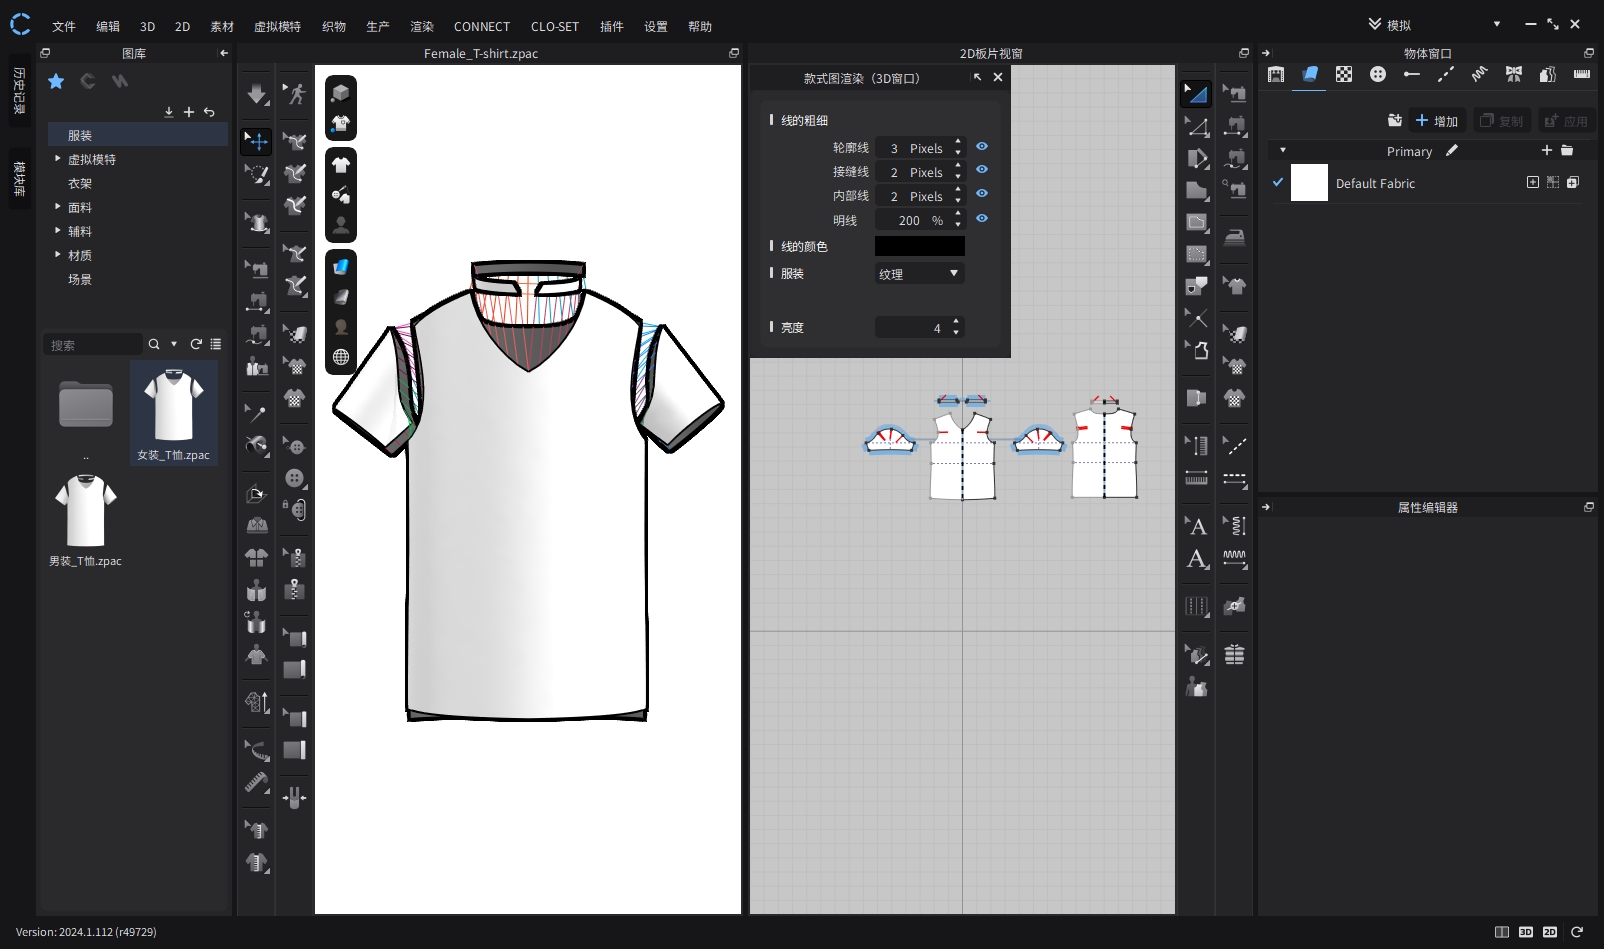Open the 文件 menu

[x=64, y=27]
